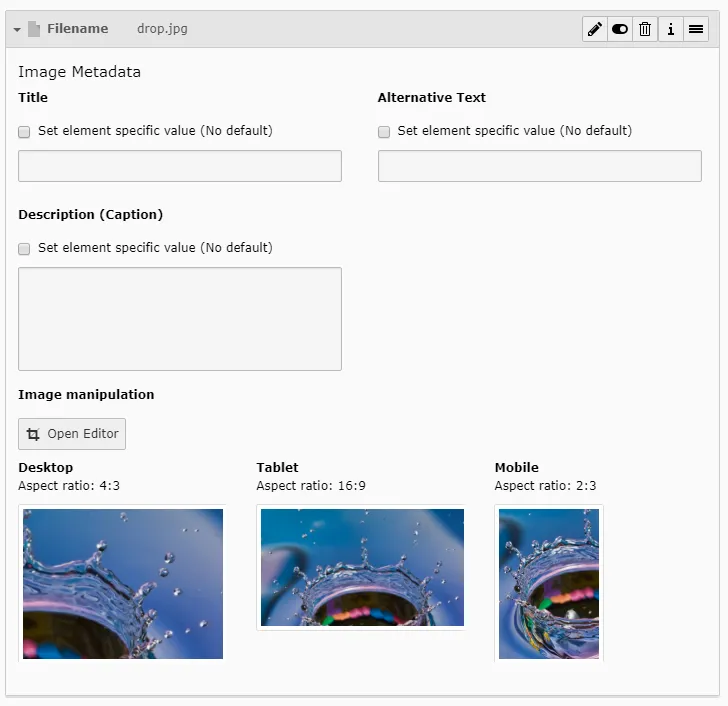Click the Desktop 4:3 crop thumbnail
728x706 pixels.
pos(123,583)
